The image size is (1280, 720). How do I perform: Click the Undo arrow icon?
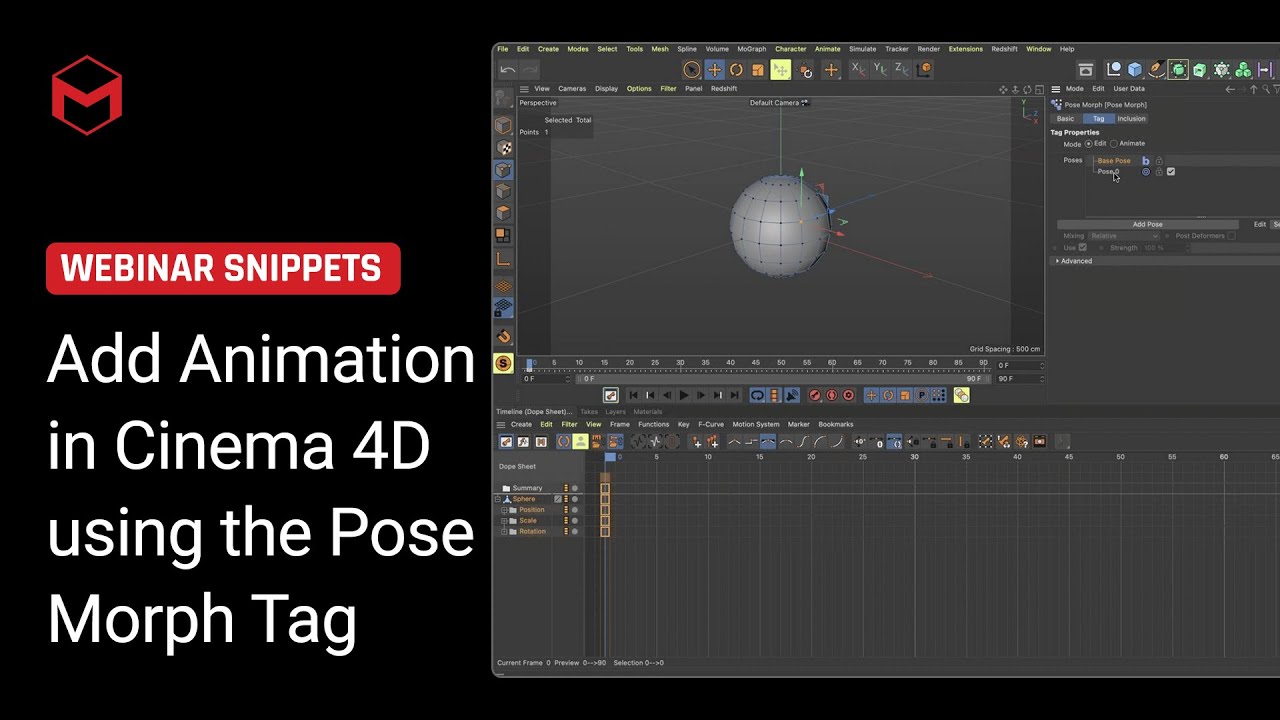pyautogui.click(x=508, y=69)
